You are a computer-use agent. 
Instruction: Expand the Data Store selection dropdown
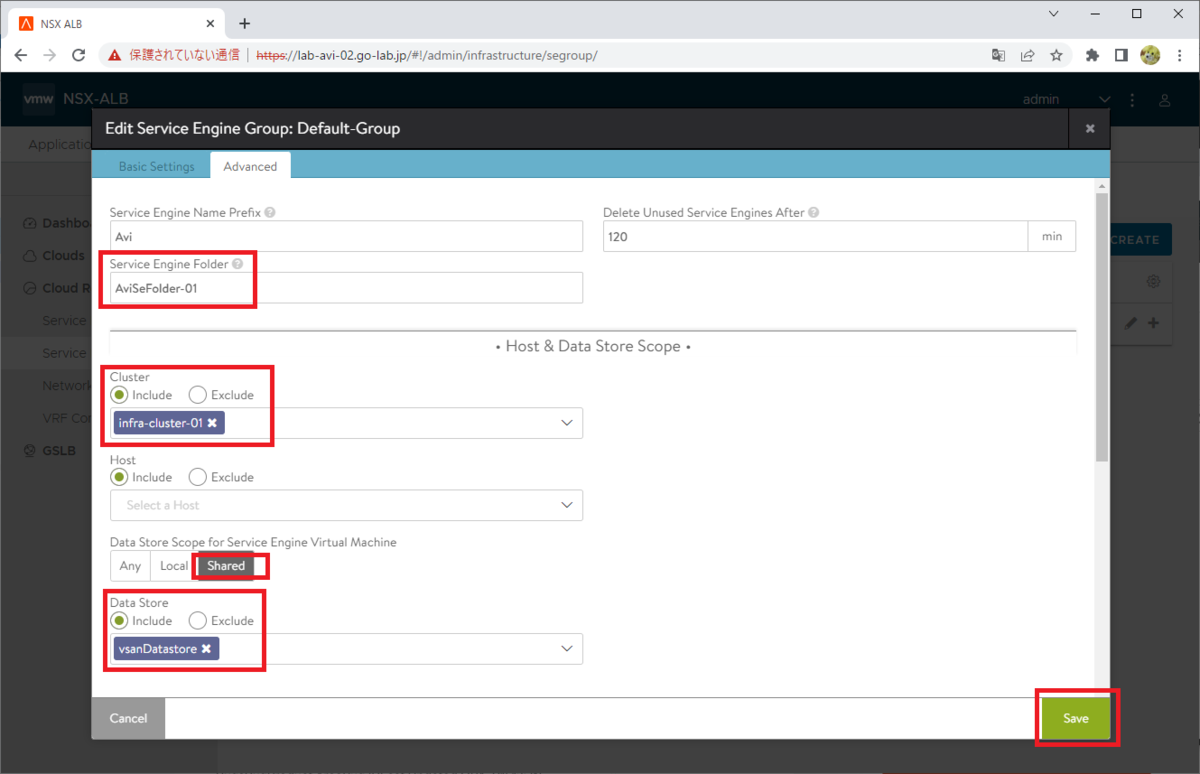pyautogui.click(x=567, y=649)
